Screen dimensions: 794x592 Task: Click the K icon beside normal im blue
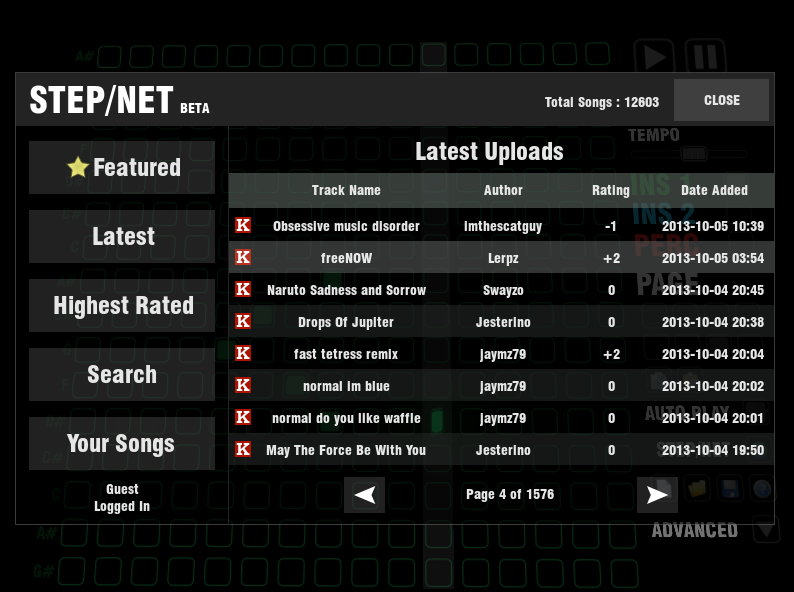pyautogui.click(x=243, y=385)
